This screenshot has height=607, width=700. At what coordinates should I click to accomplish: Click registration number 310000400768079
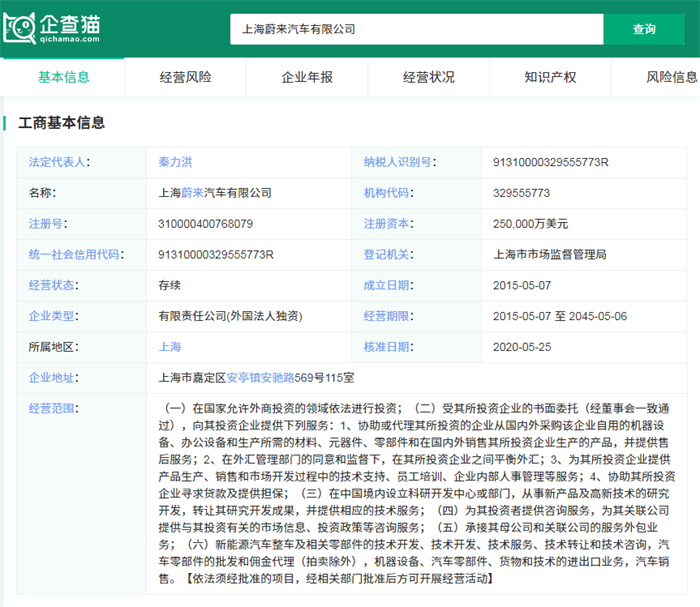(x=205, y=224)
